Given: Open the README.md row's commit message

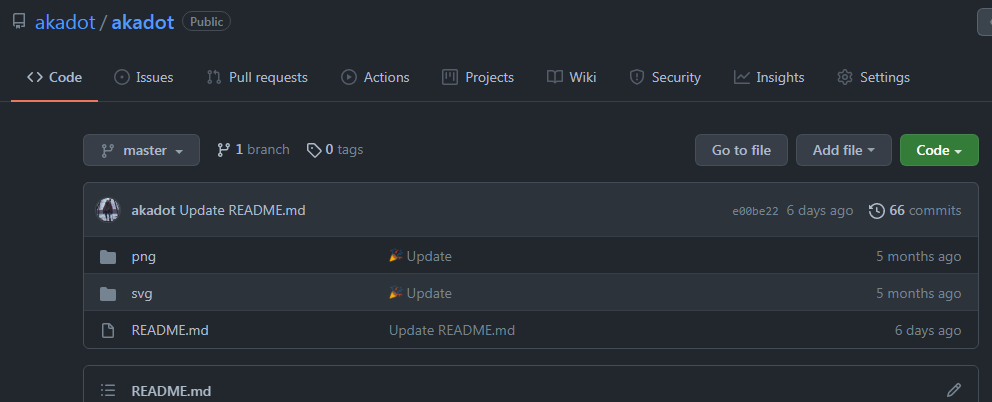Looking at the screenshot, I should [452, 330].
